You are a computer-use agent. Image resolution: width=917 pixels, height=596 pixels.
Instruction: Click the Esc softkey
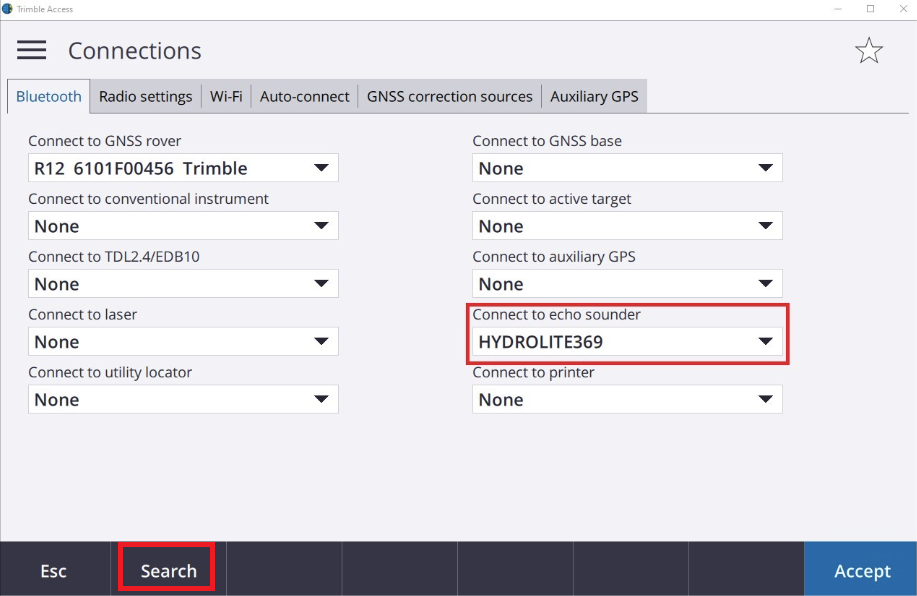tap(54, 570)
